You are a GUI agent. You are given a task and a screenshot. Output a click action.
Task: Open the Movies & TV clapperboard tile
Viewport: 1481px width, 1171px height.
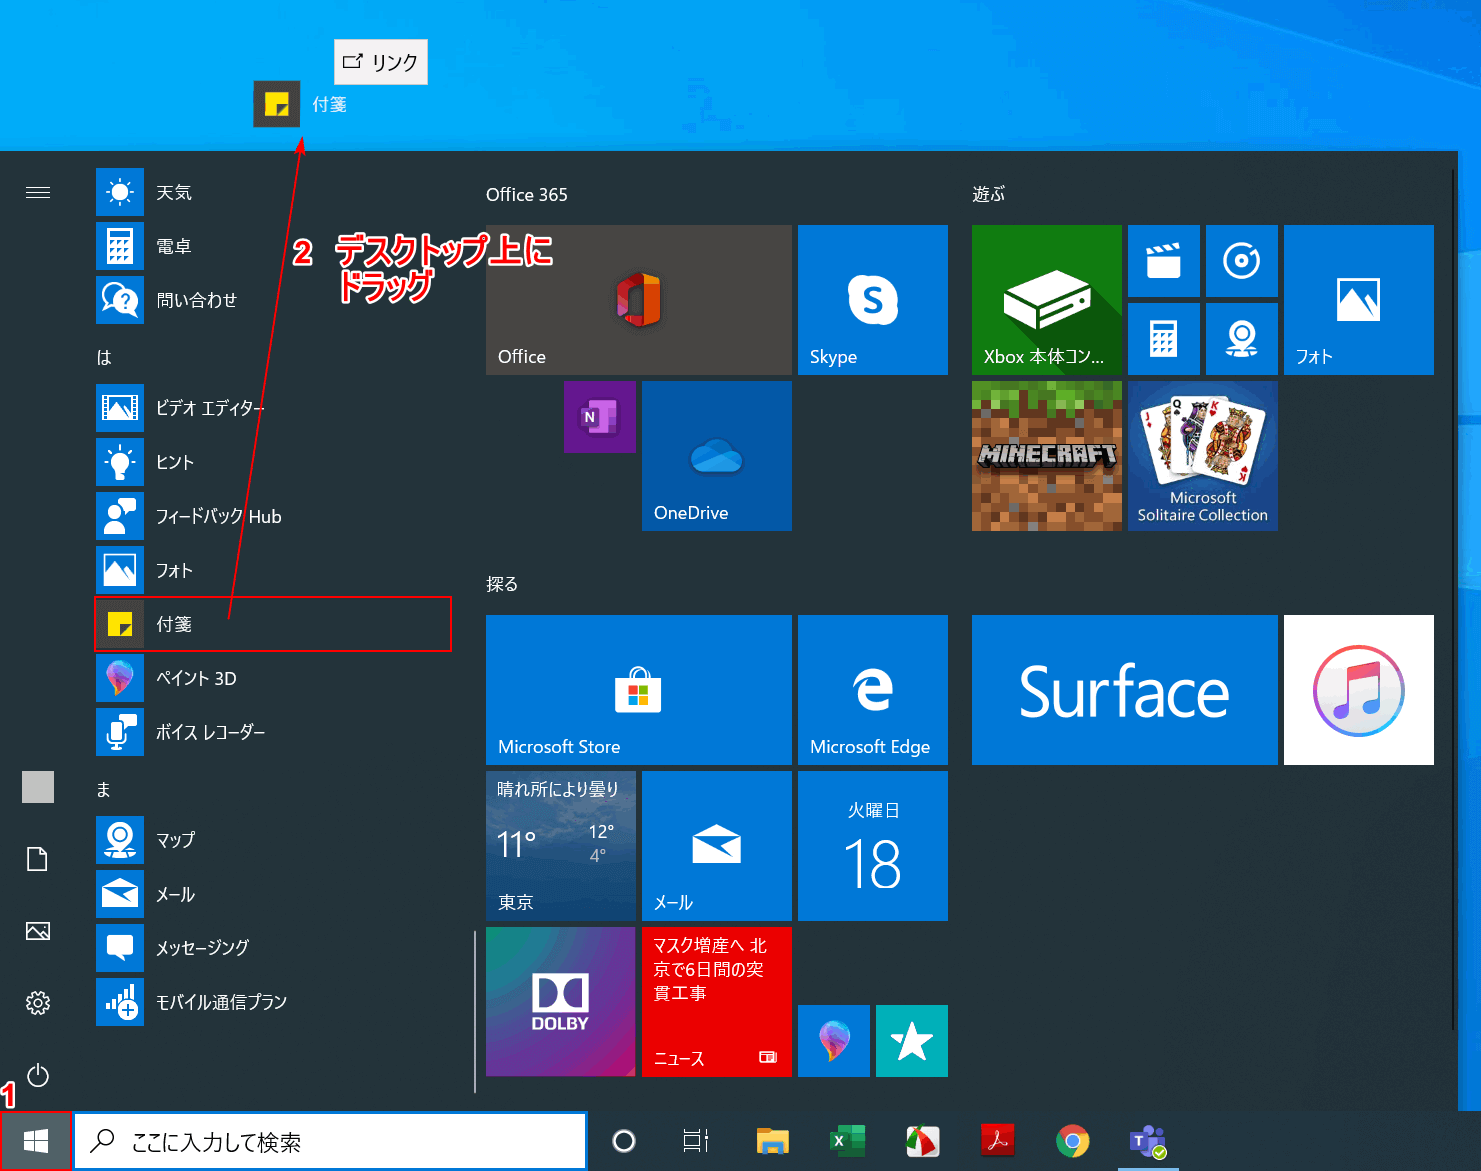tap(1164, 261)
